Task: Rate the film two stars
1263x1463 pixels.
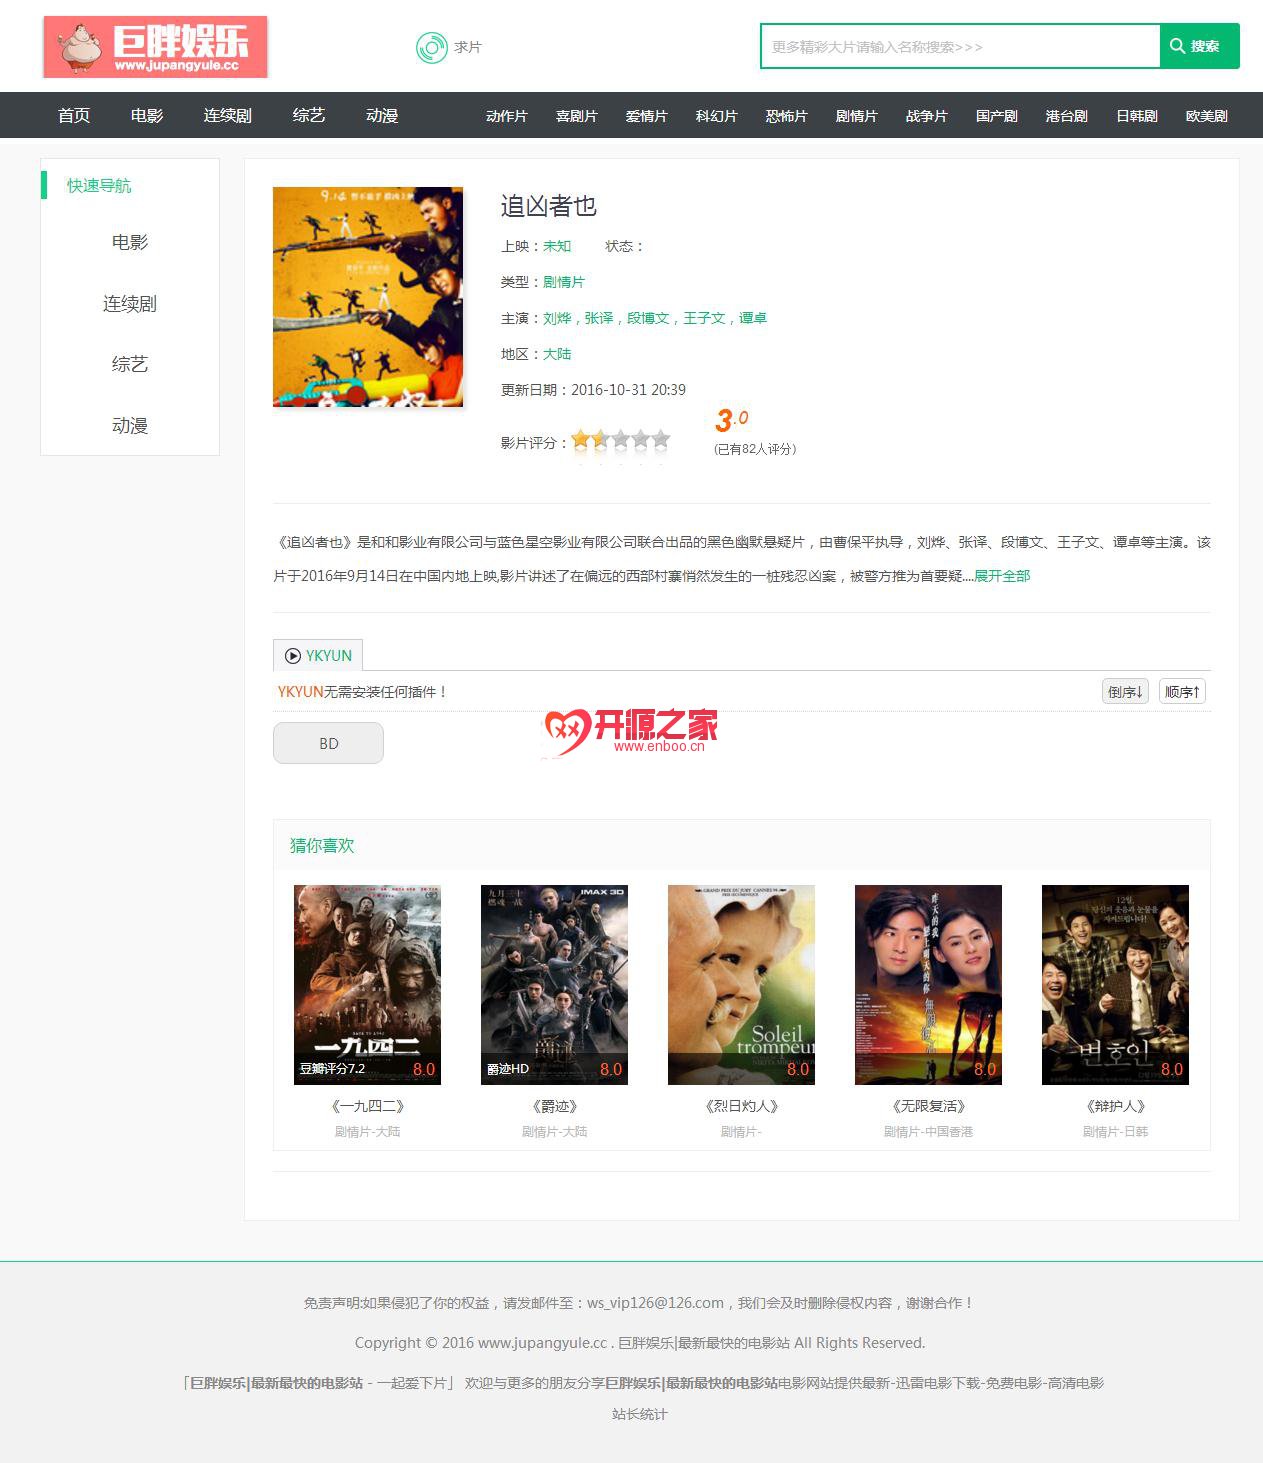Action: 601,440
